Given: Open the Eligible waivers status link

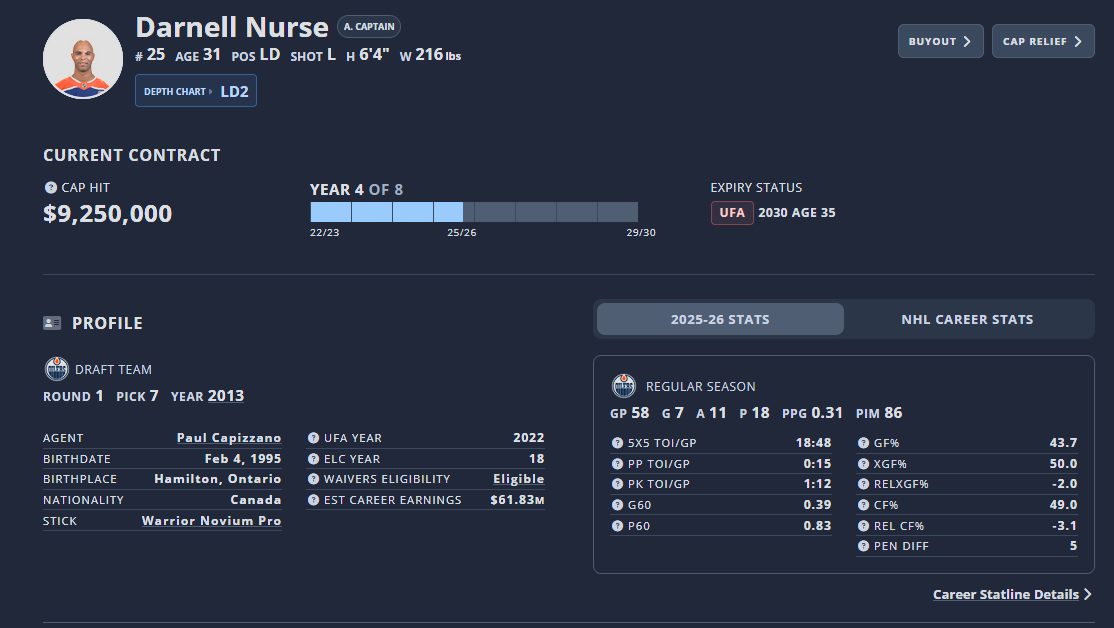Looking at the screenshot, I should (519, 479).
